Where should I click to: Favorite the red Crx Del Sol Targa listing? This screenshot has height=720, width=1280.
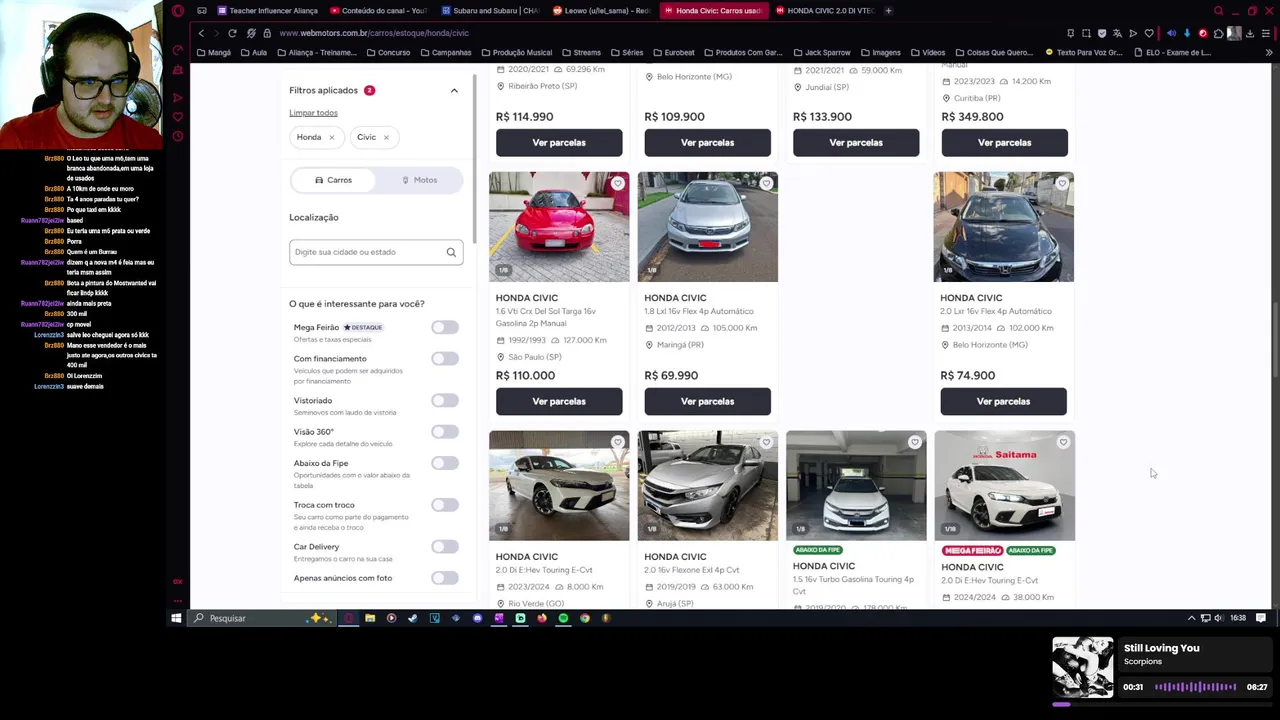[x=618, y=183]
